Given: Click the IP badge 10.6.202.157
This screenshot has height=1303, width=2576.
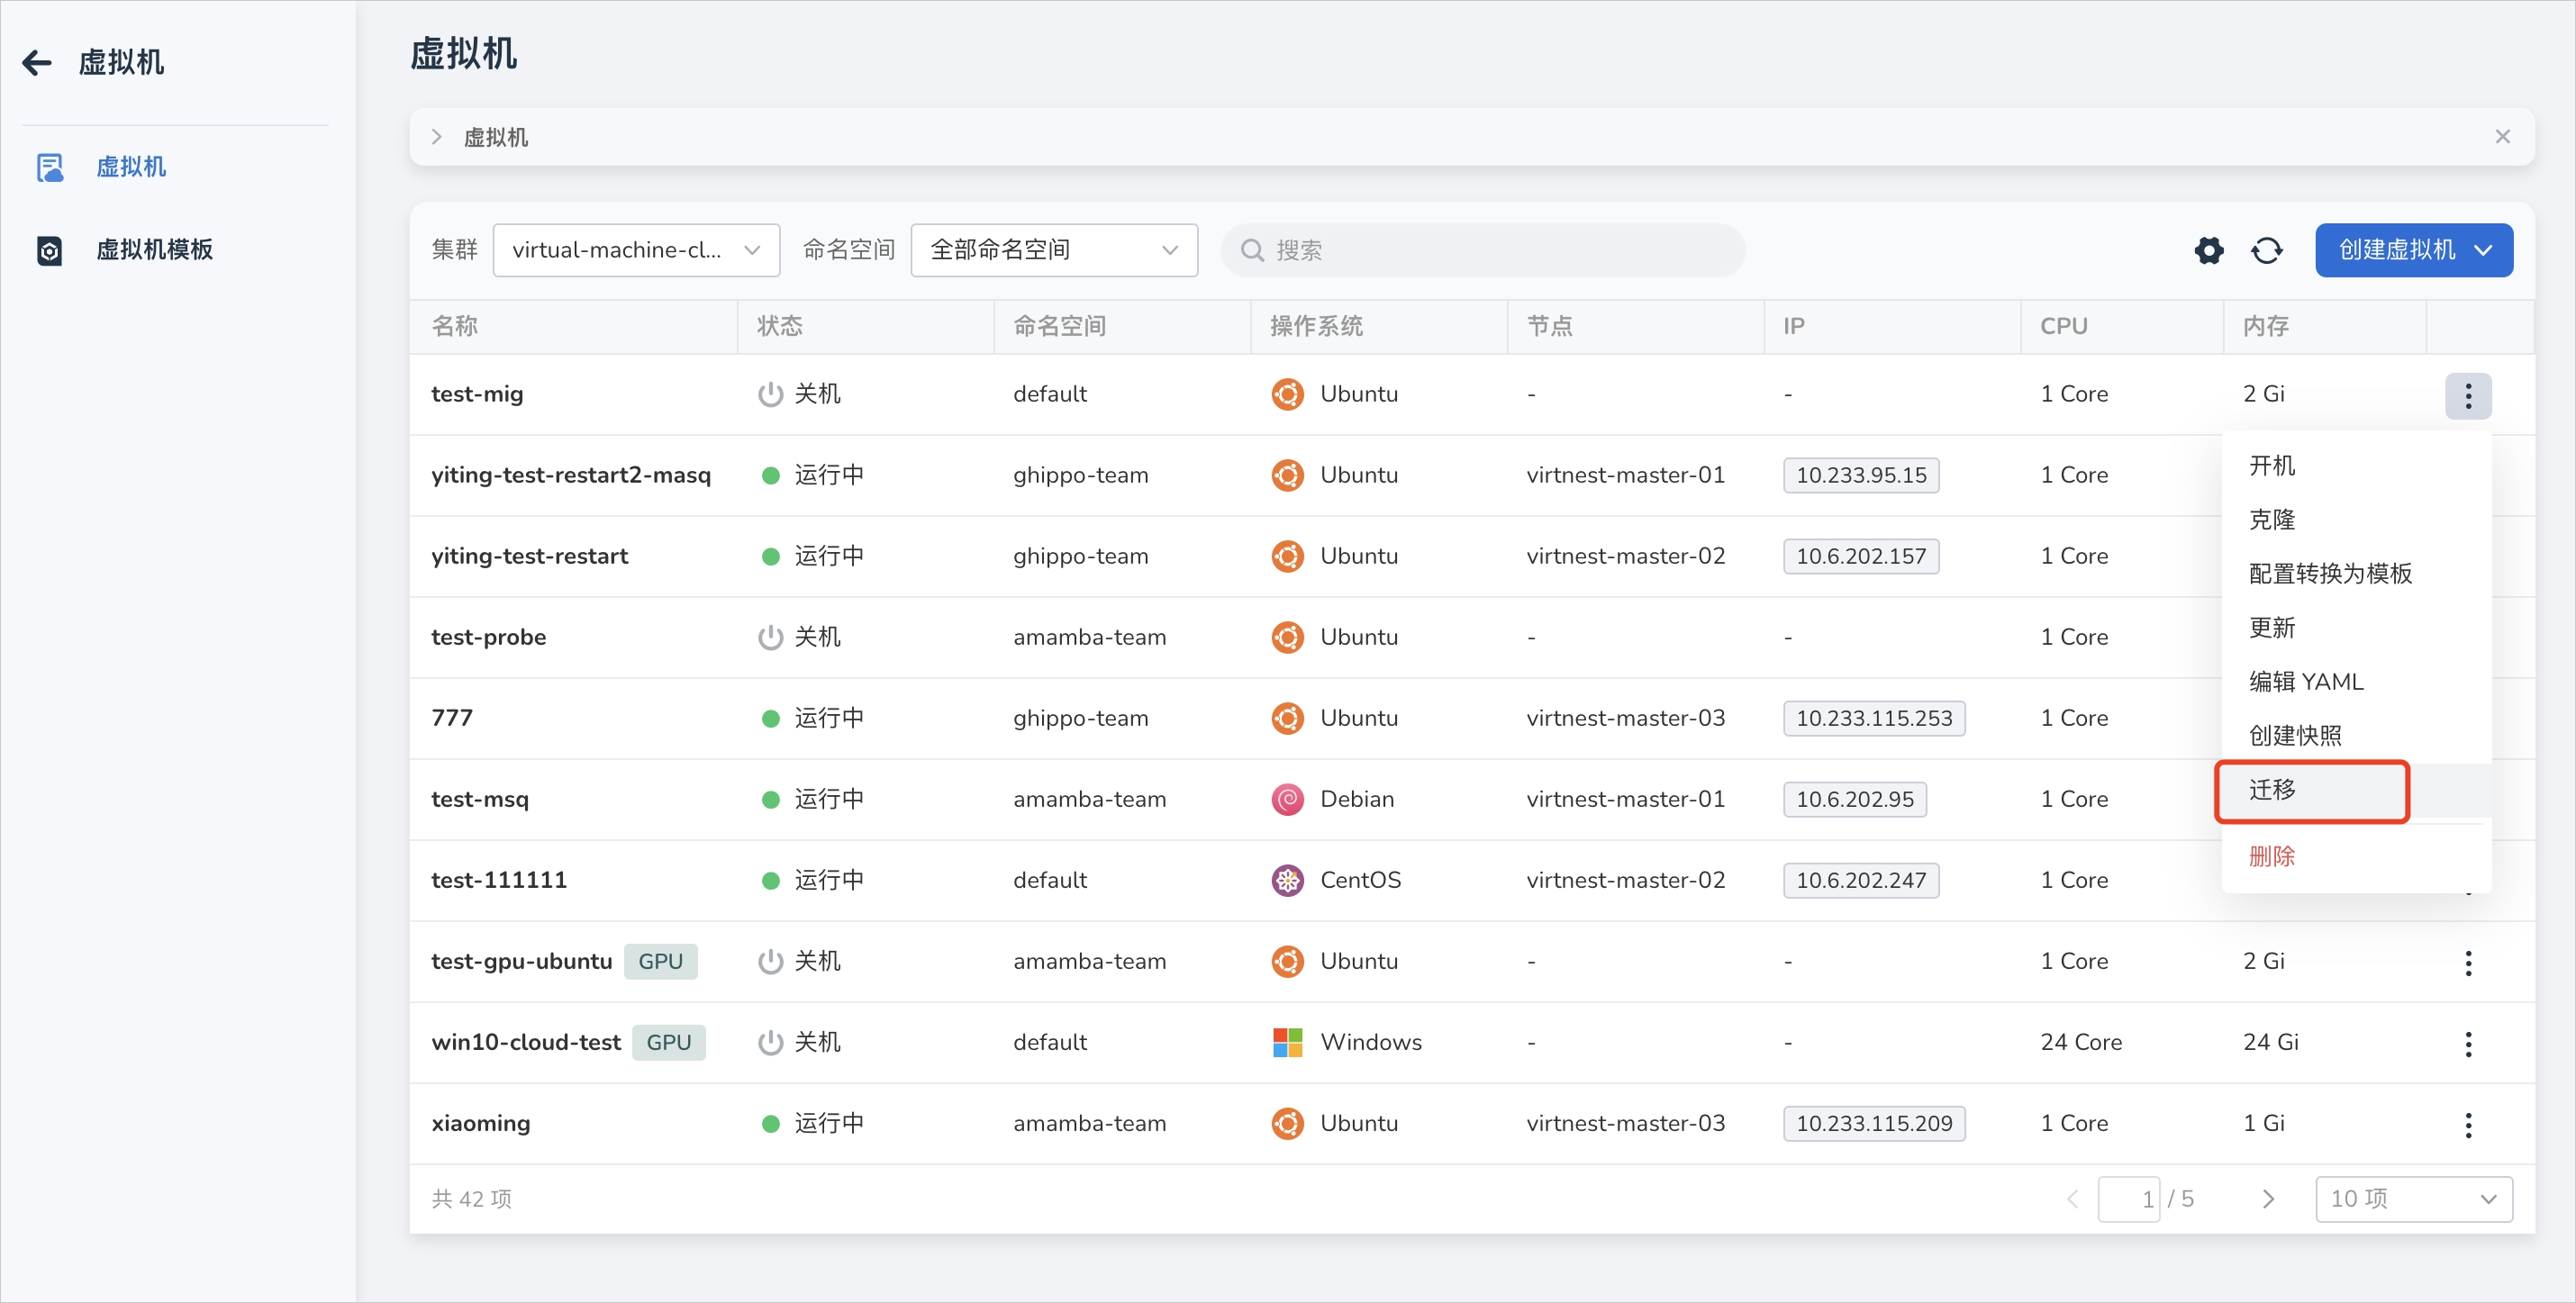Looking at the screenshot, I should 1860,556.
